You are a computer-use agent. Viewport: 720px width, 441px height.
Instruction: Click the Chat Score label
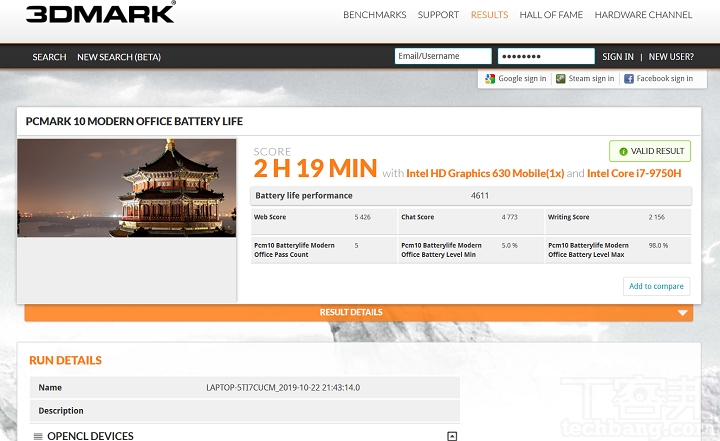point(417,217)
